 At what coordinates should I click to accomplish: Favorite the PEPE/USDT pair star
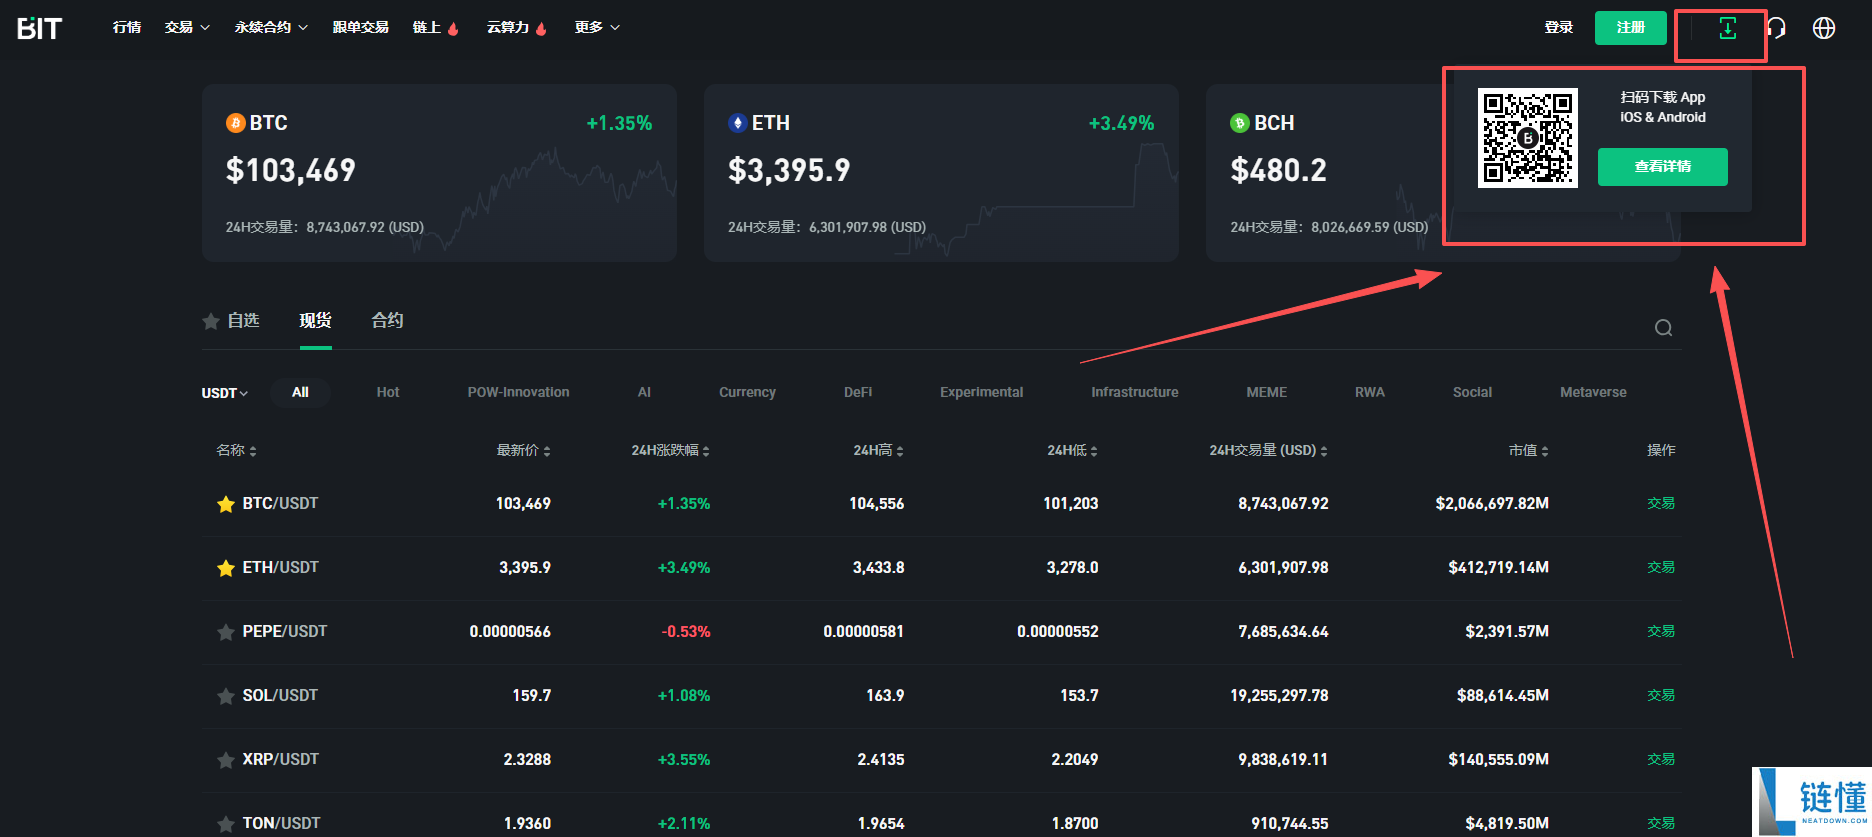226,632
